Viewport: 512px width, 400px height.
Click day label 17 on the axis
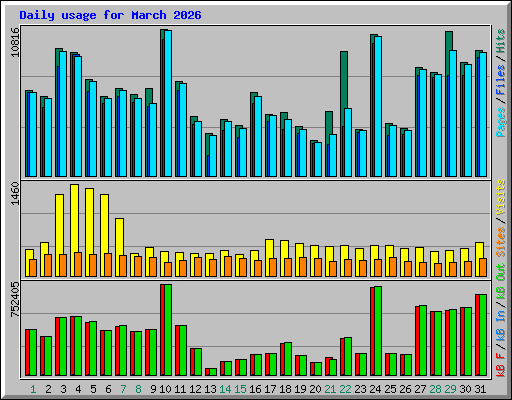(x=270, y=389)
